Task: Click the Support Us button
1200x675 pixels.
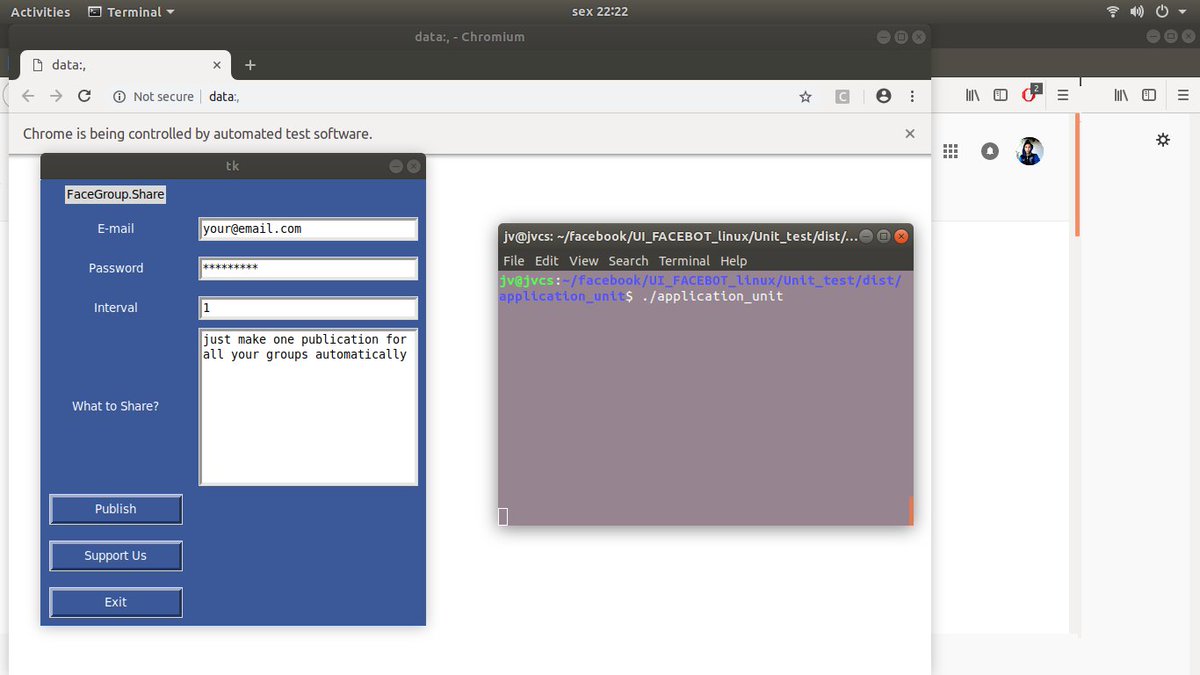Action: [x=116, y=556]
